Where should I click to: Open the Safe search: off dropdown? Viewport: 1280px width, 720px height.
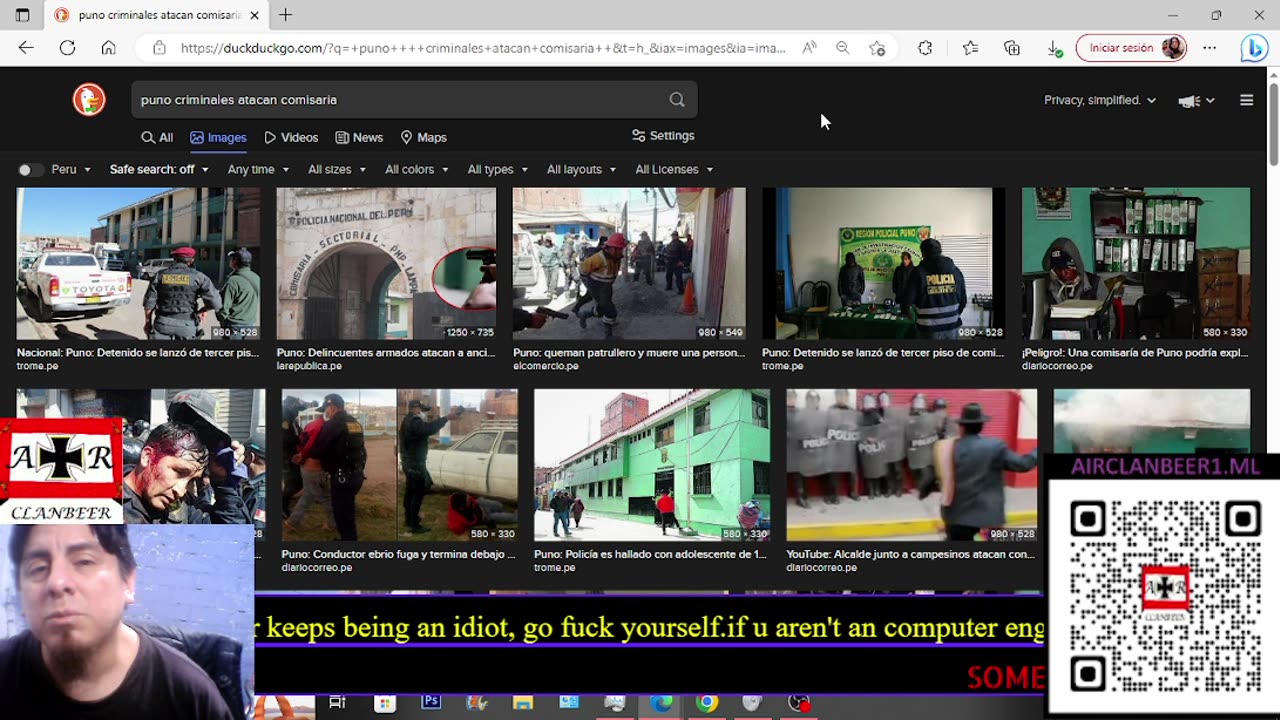[x=159, y=170]
